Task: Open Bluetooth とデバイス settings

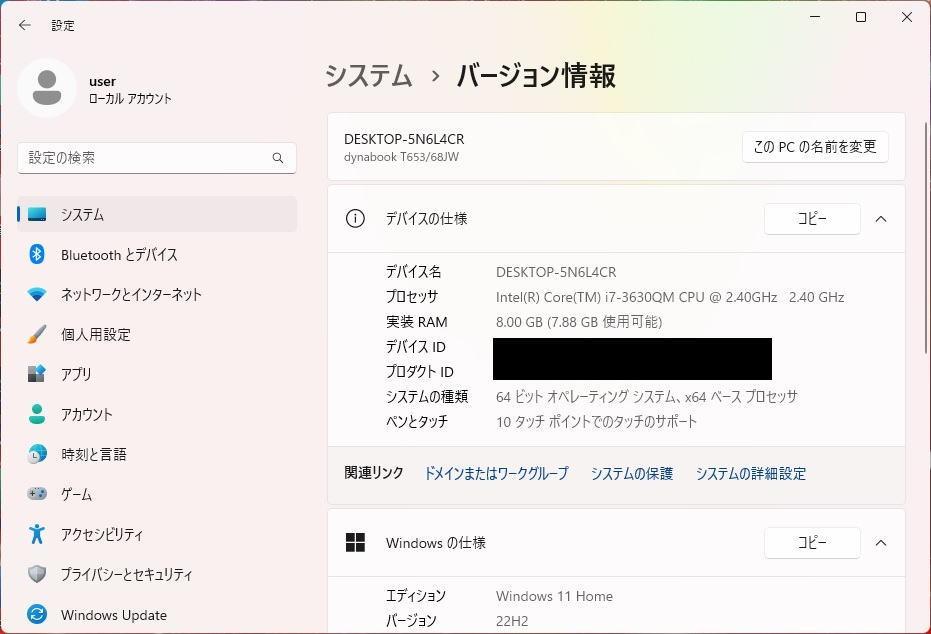Action: pyautogui.click(x=157, y=255)
